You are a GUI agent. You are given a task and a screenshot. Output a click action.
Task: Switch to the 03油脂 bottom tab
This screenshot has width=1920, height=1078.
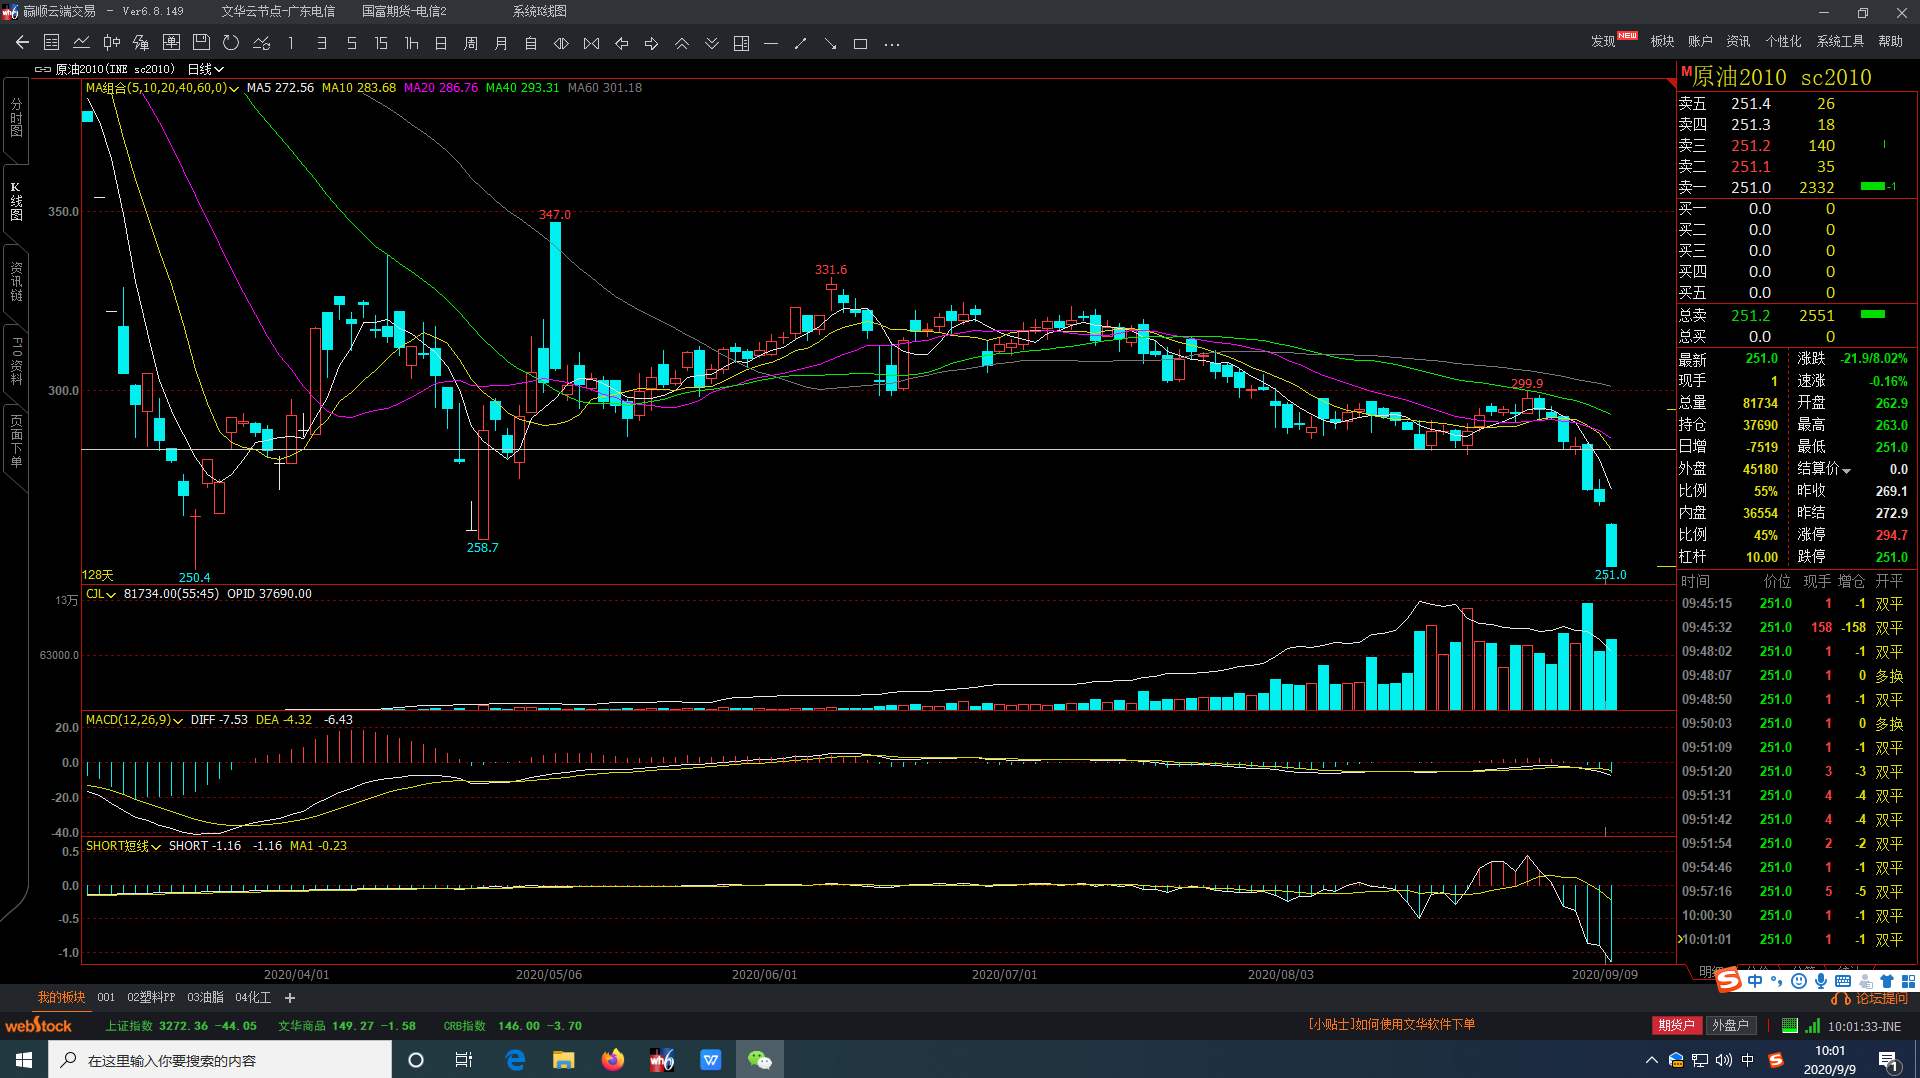tap(205, 997)
